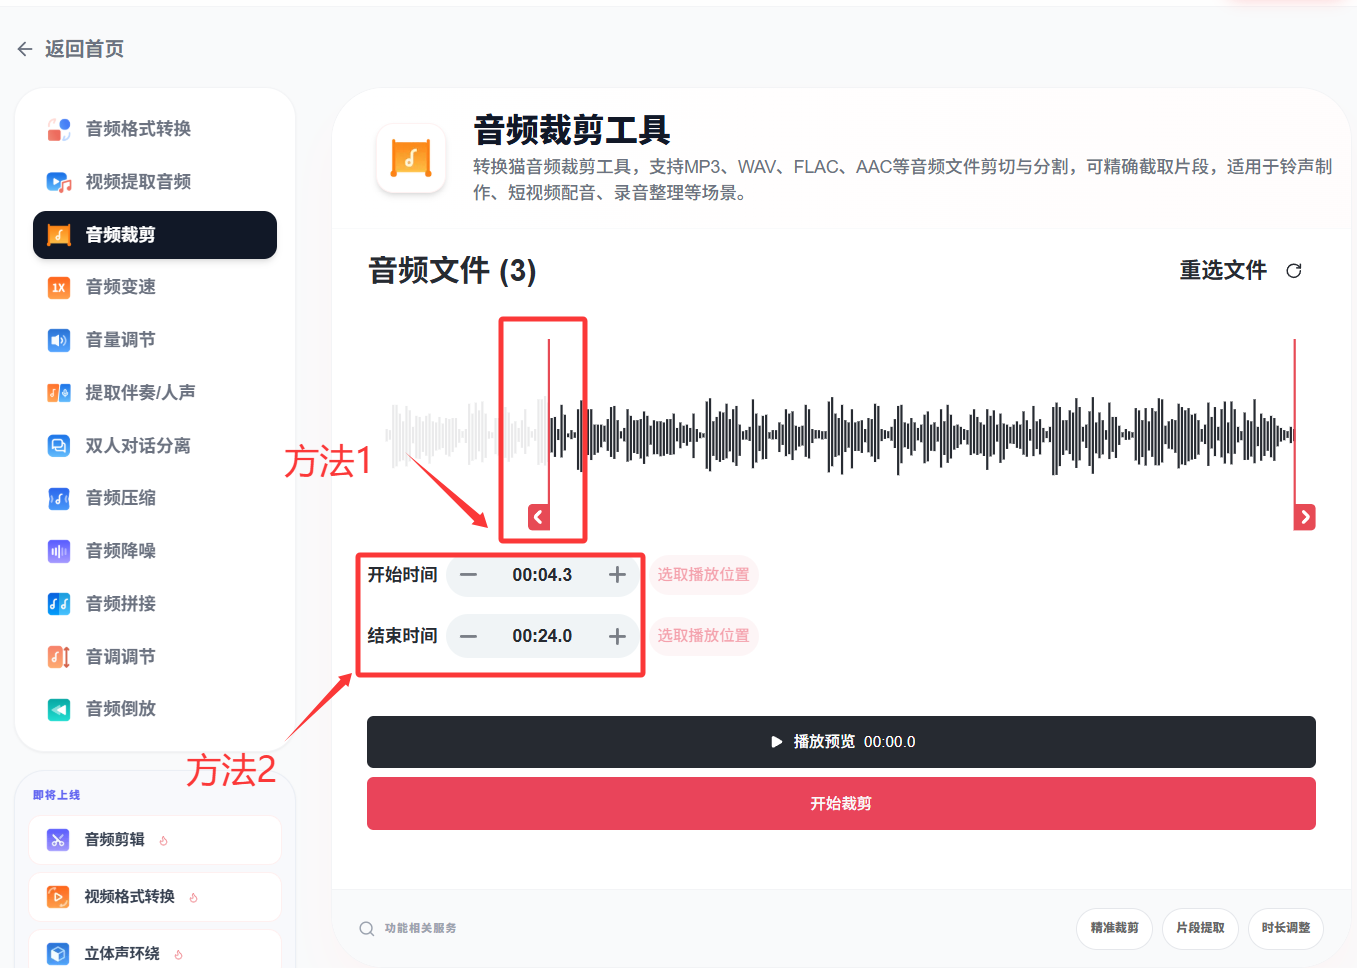This screenshot has width=1357, height=968.
Task: Decrease start time with the minus stepper
Action: coord(468,575)
